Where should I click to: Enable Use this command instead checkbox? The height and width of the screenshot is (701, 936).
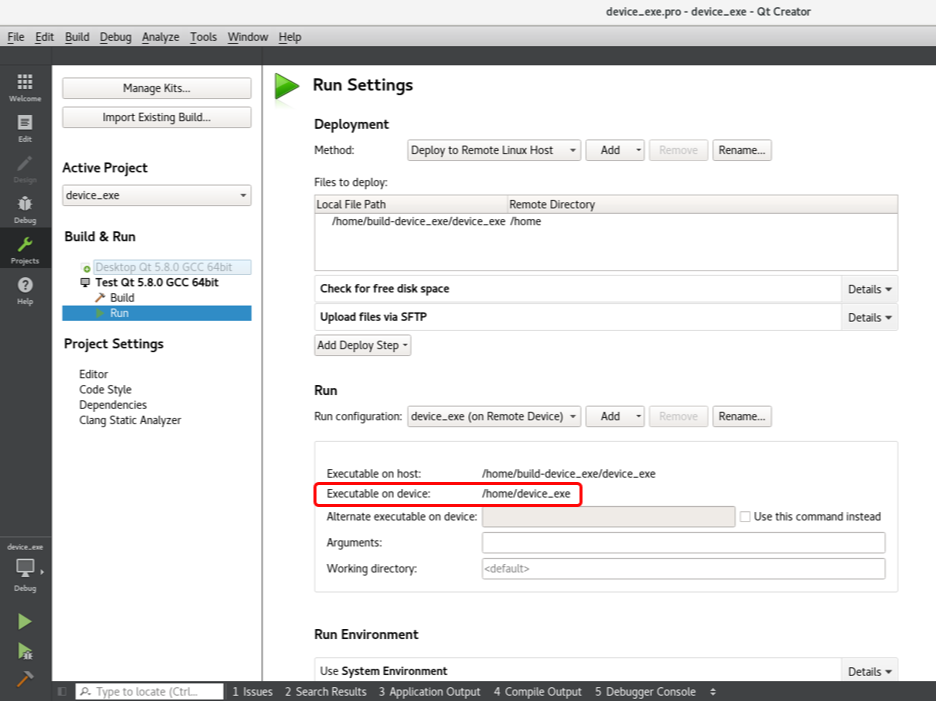point(745,516)
